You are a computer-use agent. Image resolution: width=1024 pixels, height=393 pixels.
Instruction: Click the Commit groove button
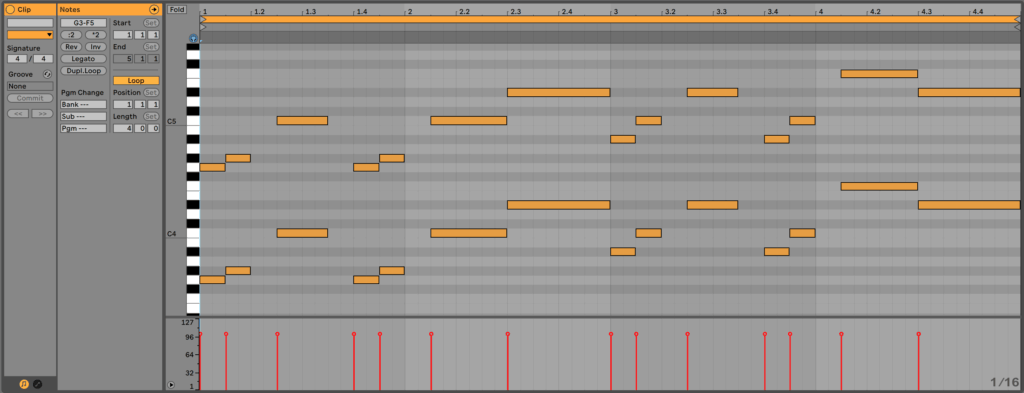click(30, 98)
